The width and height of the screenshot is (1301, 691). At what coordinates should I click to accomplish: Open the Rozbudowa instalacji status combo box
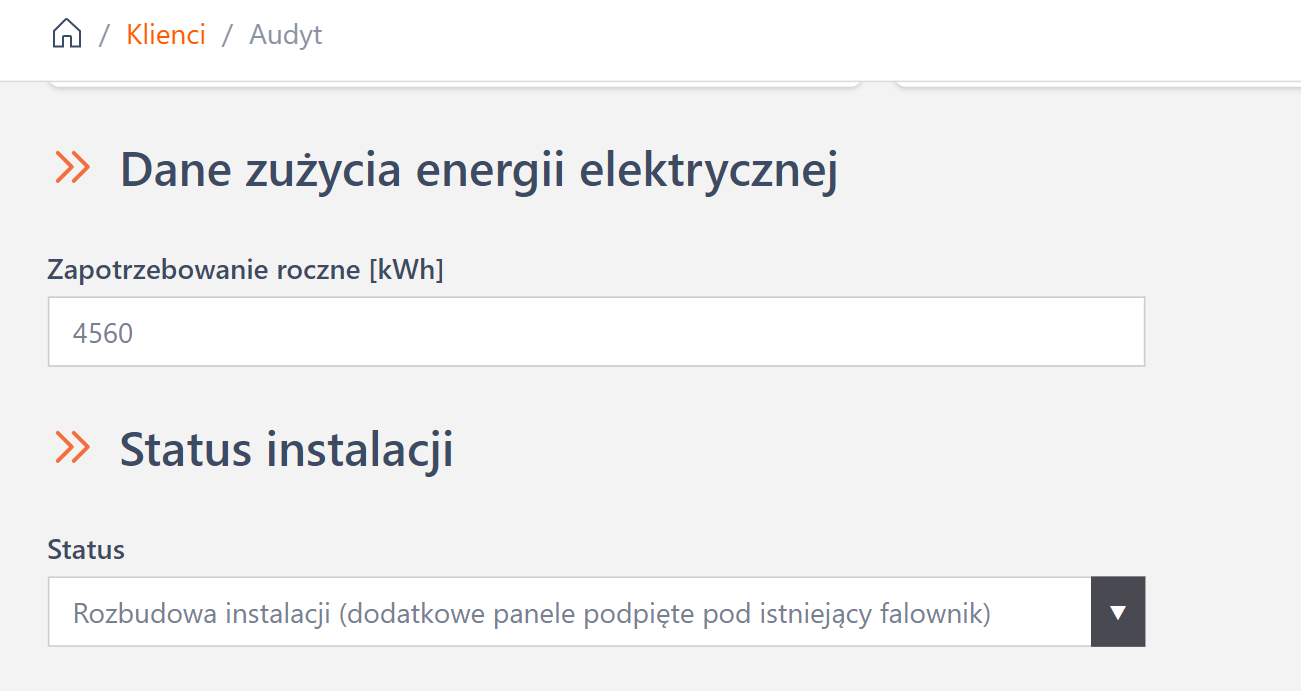pyautogui.click(x=569, y=612)
